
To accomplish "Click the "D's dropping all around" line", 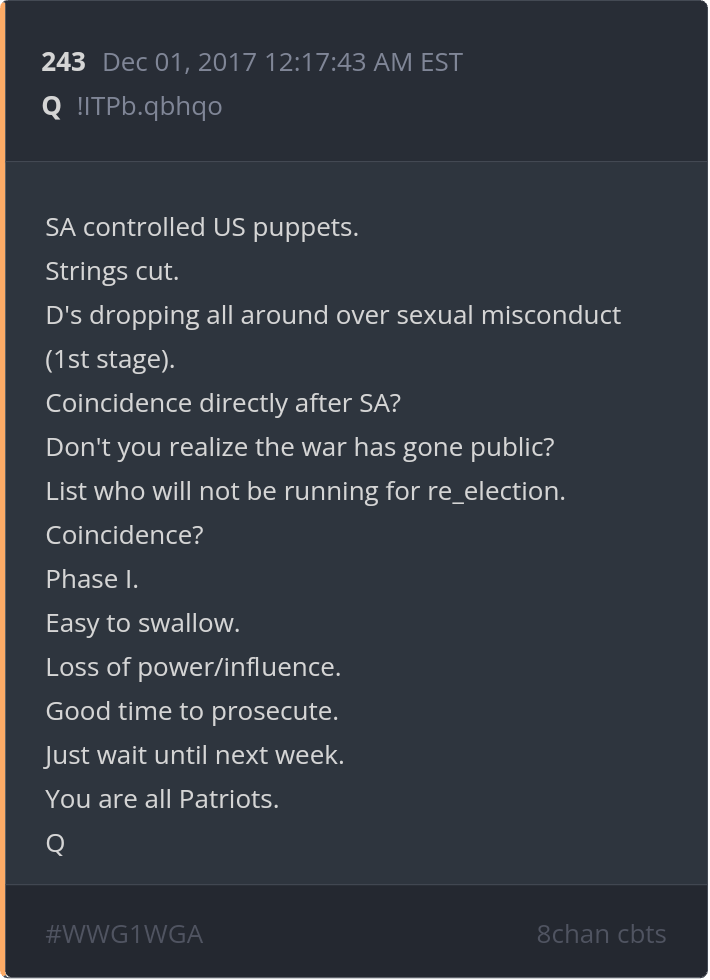I will 333,316.
